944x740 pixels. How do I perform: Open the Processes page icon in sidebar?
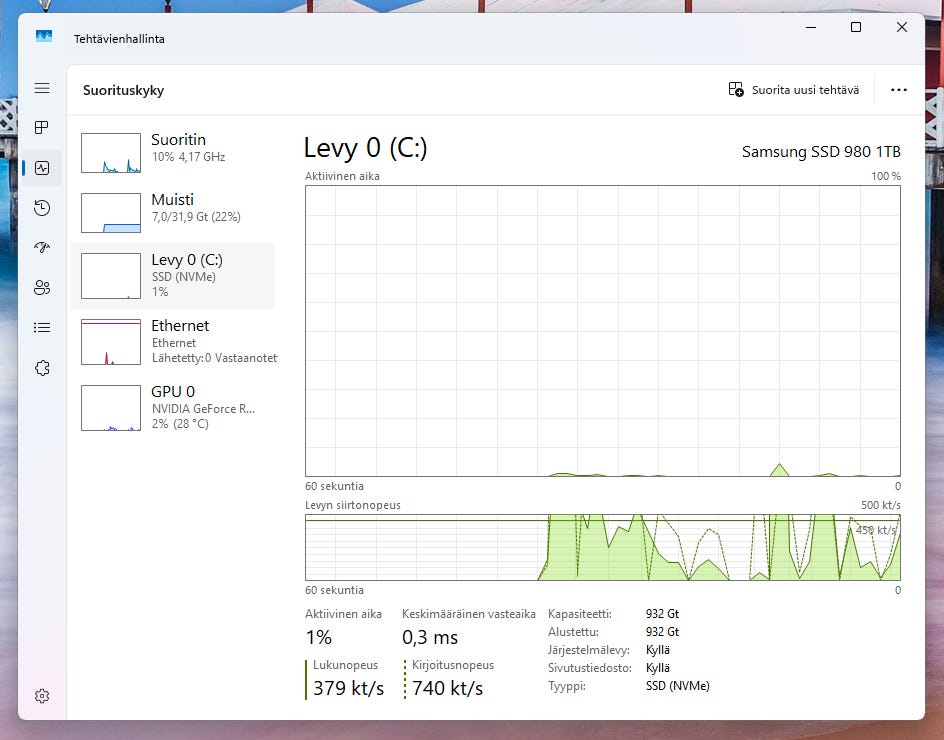[x=42, y=128]
